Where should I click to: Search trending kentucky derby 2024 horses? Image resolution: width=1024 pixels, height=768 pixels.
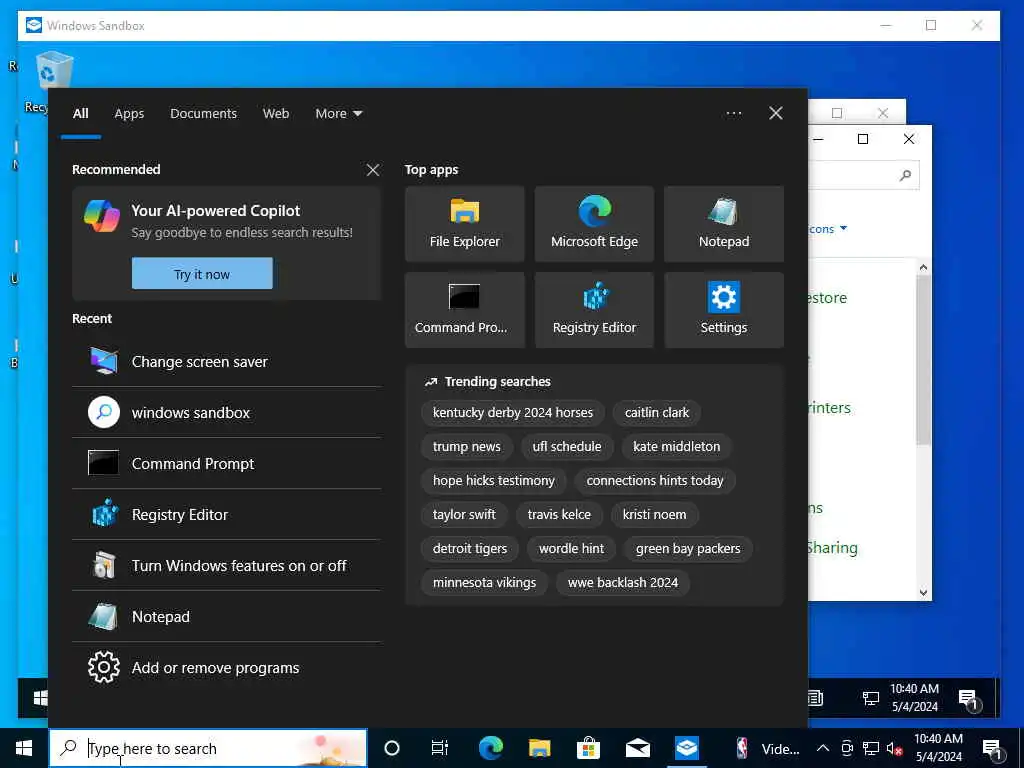pos(513,413)
